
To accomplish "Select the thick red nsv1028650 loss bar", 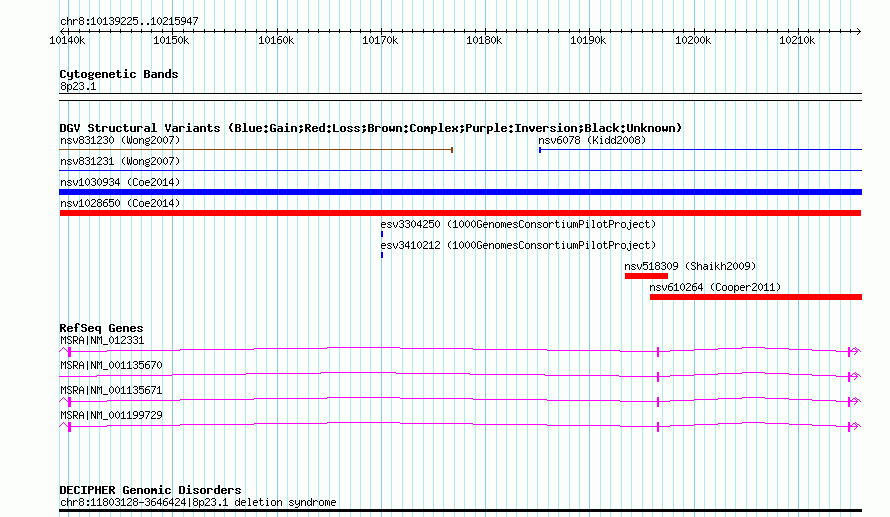I will click(460, 213).
